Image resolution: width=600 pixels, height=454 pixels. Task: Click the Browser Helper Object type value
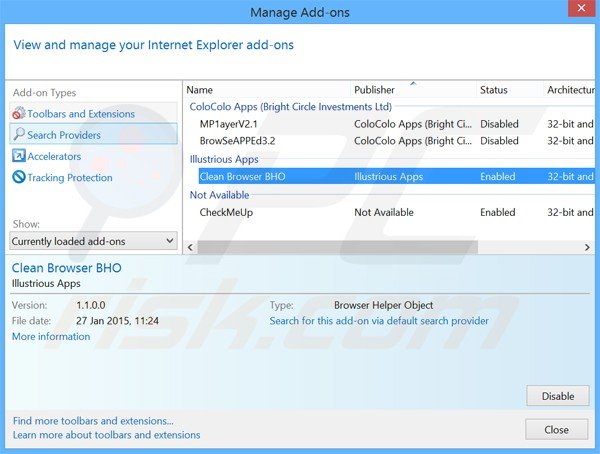tap(383, 305)
